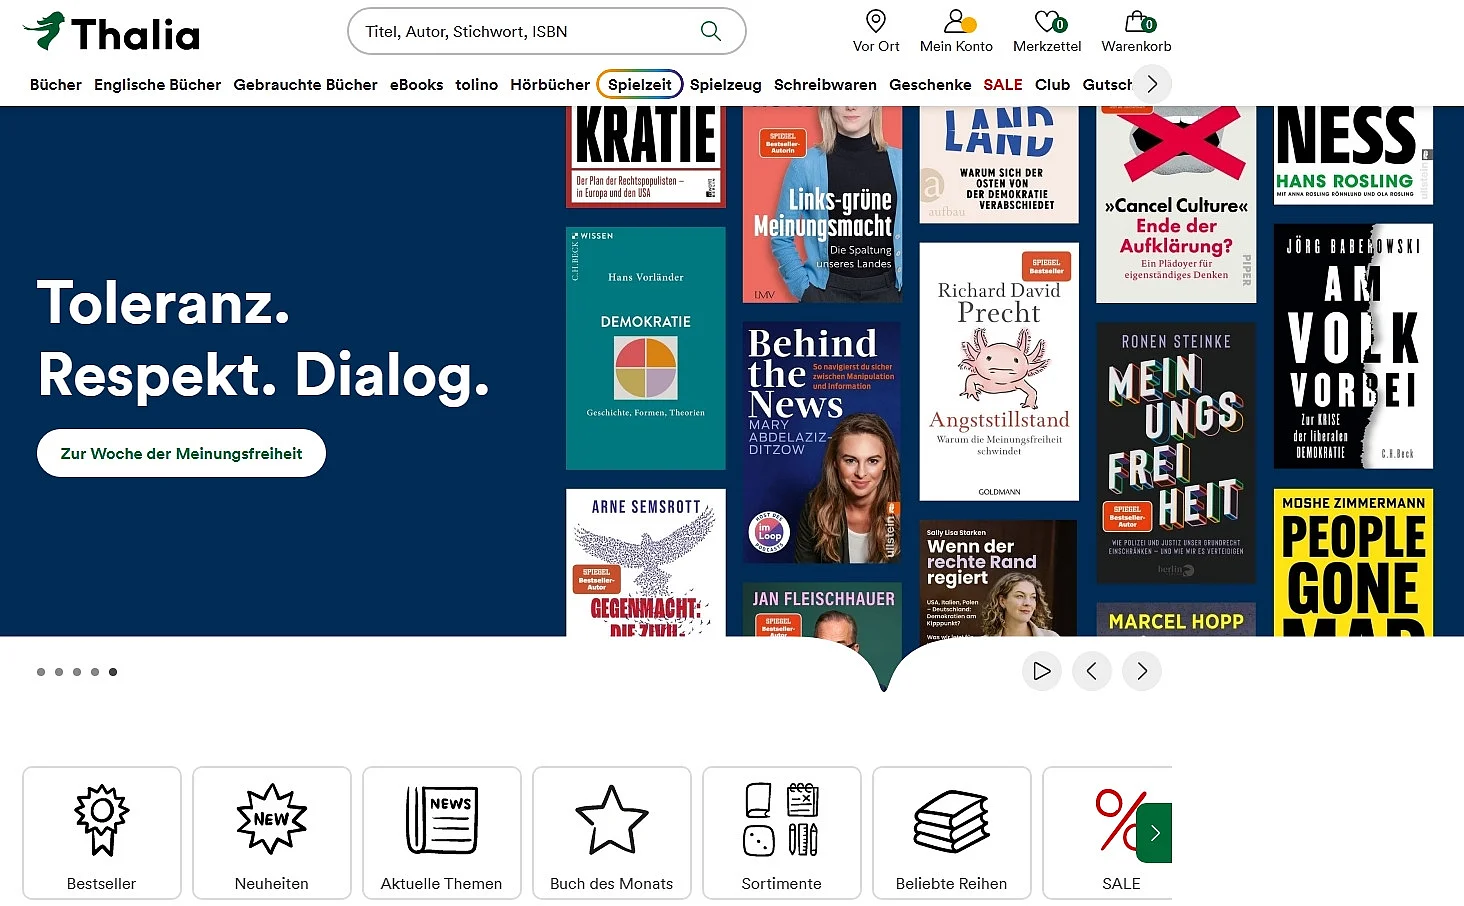Open Am Volk vorbei book cover
This screenshot has width=1464, height=906.
pos(1353,346)
